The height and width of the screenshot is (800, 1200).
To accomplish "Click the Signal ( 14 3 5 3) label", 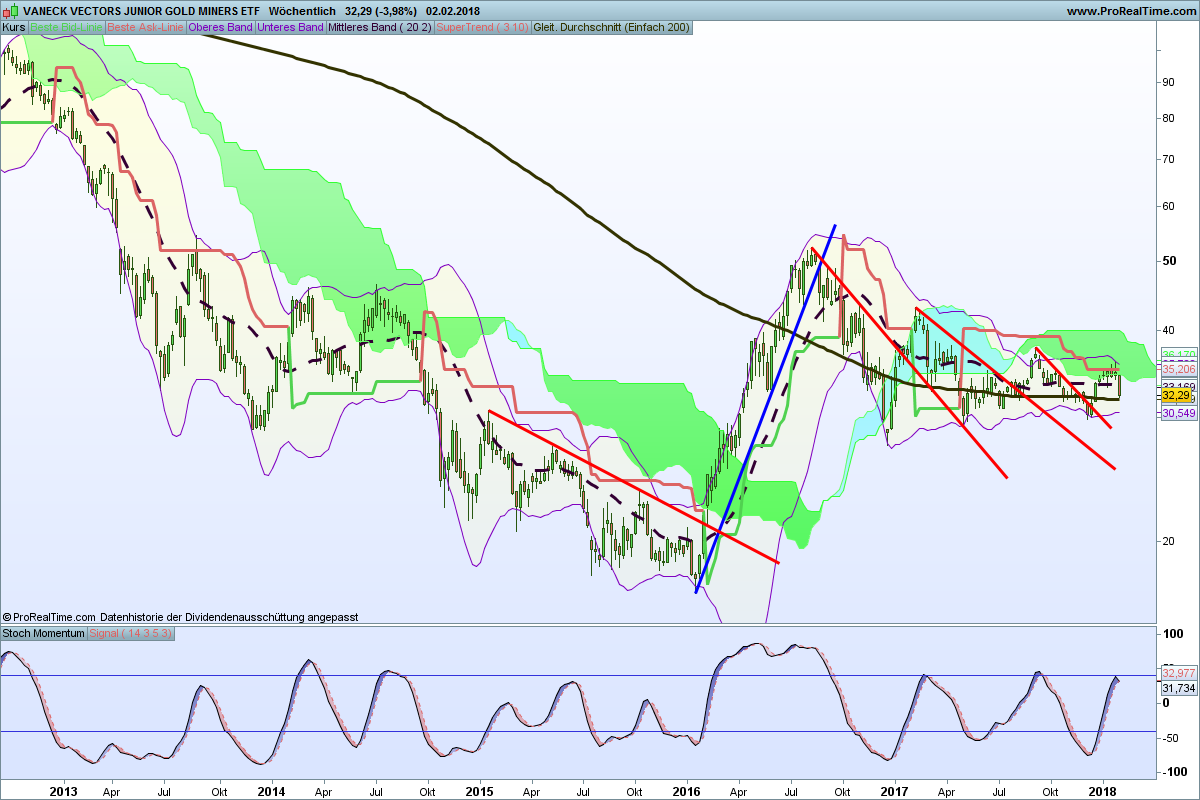I will [x=132, y=634].
